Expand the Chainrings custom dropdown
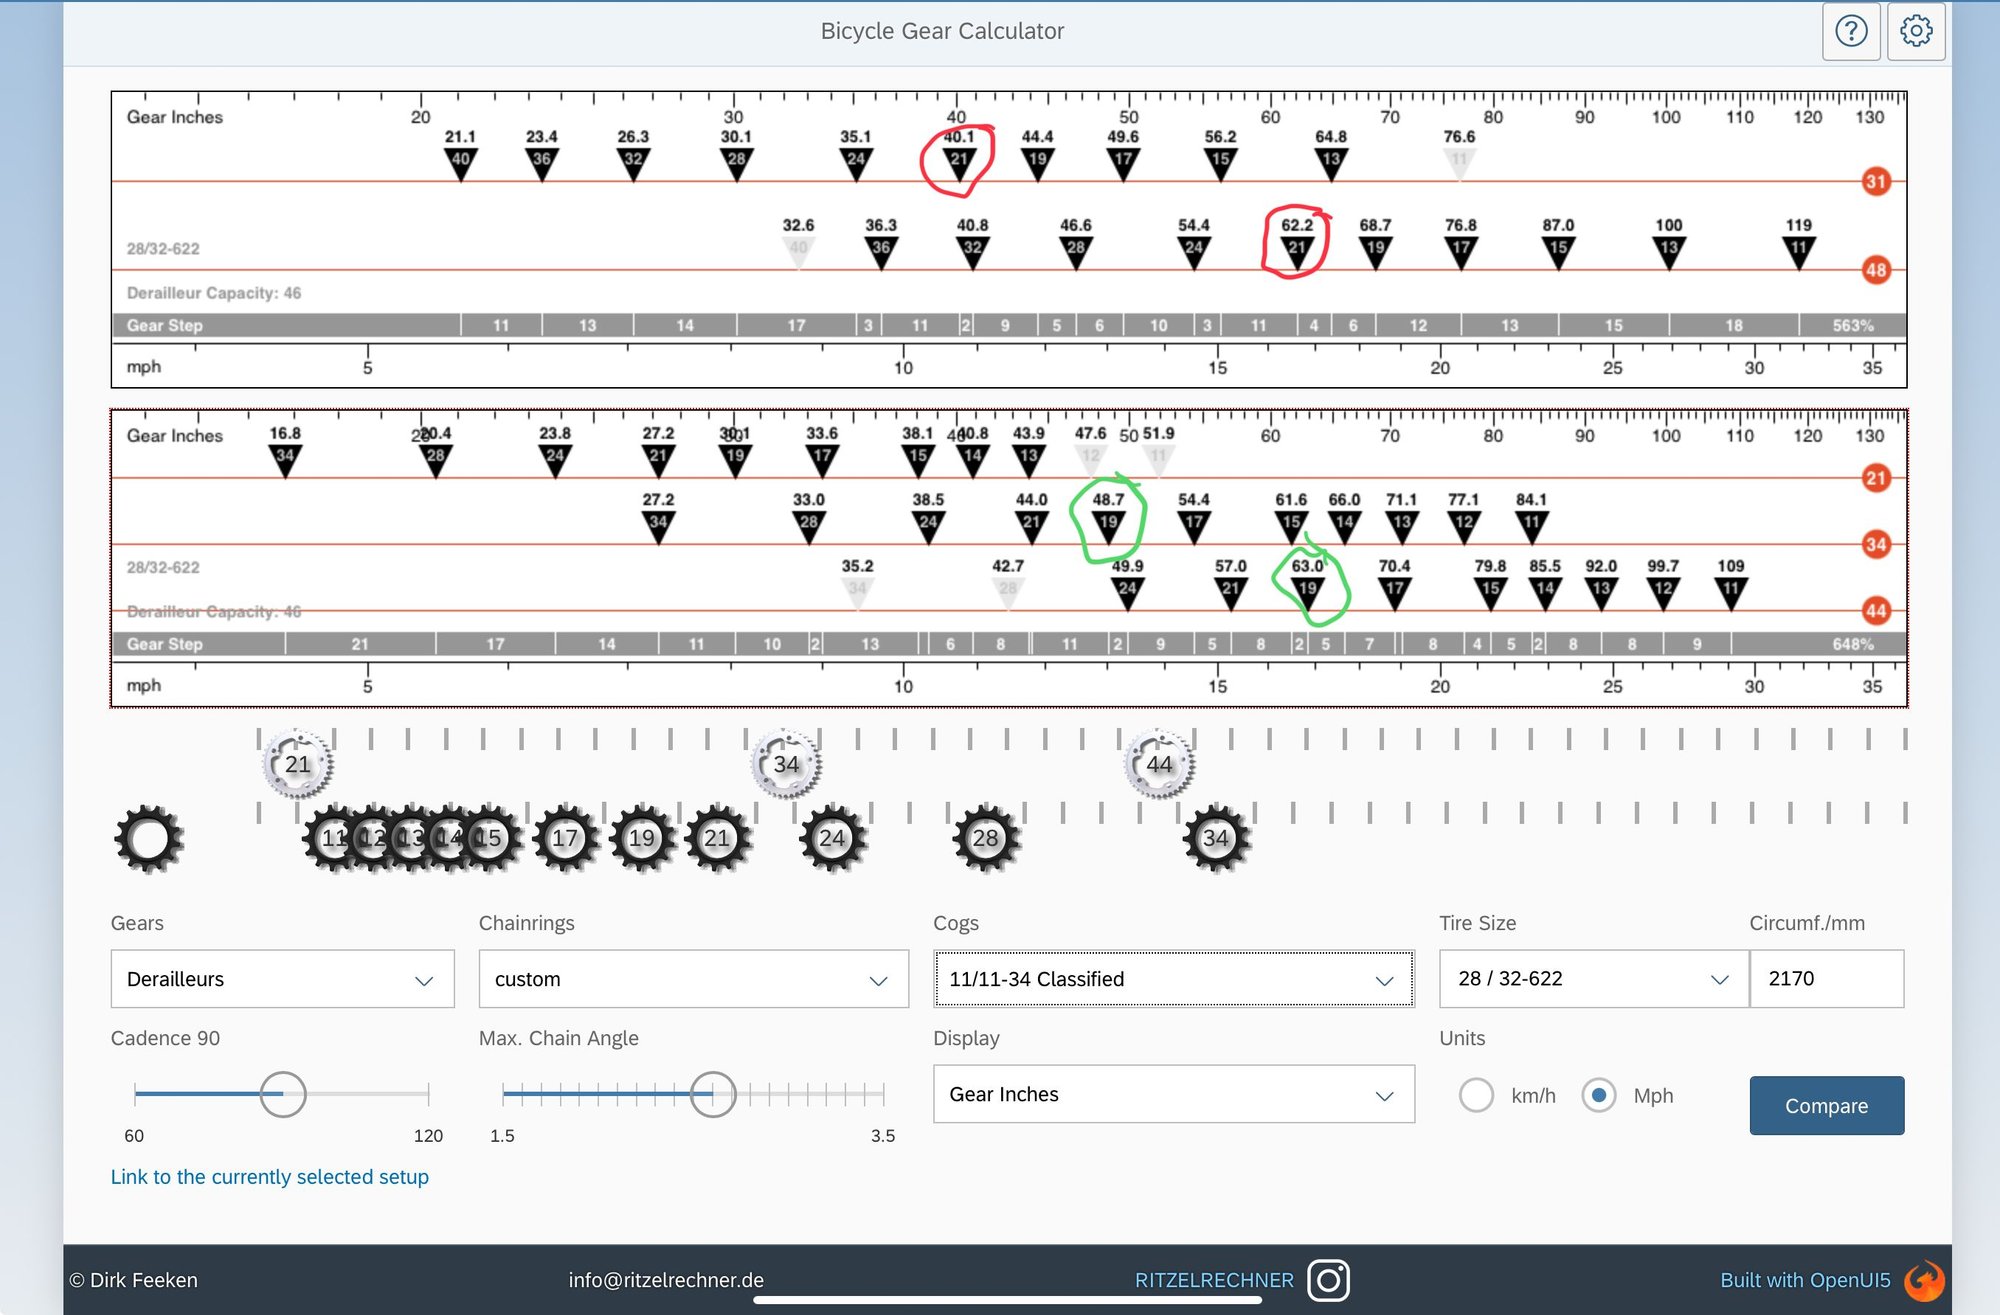 693,979
